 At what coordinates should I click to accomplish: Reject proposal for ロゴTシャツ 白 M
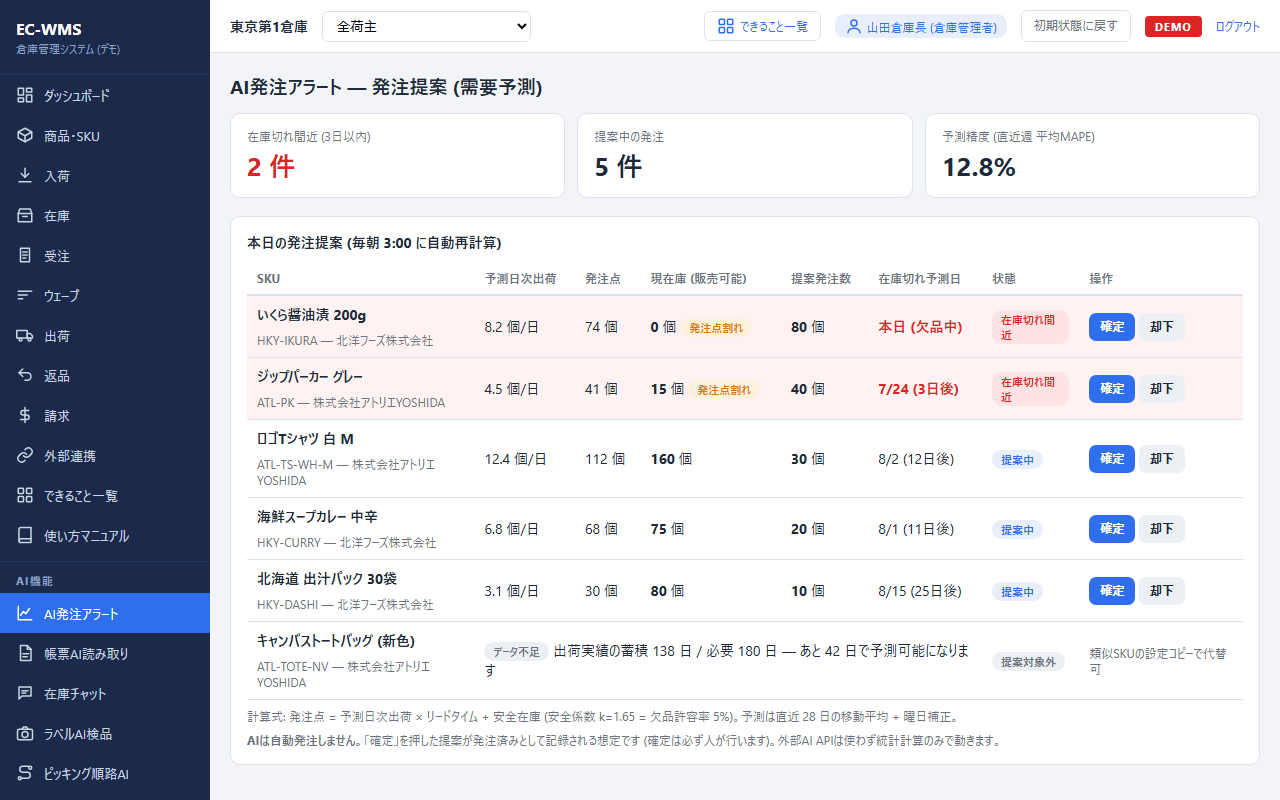tap(1162, 459)
